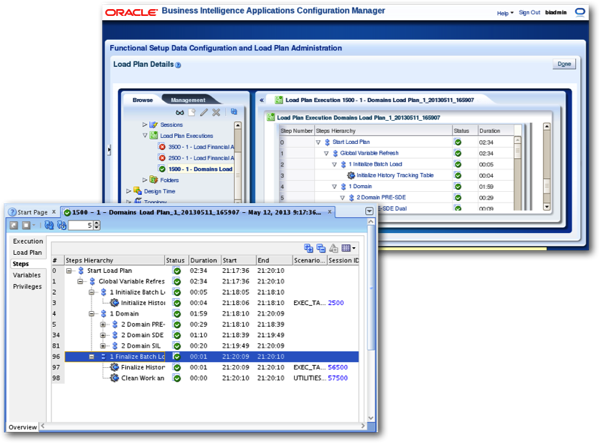This screenshot has height=443, width=600.
Task: Click the green status icon of Start Load Plan row in ODI
Action: (x=176, y=271)
